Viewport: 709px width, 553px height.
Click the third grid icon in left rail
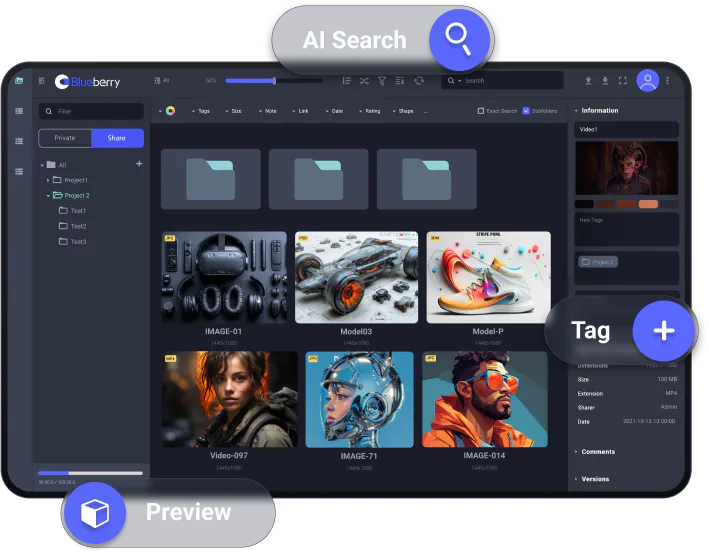click(x=19, y=171)
